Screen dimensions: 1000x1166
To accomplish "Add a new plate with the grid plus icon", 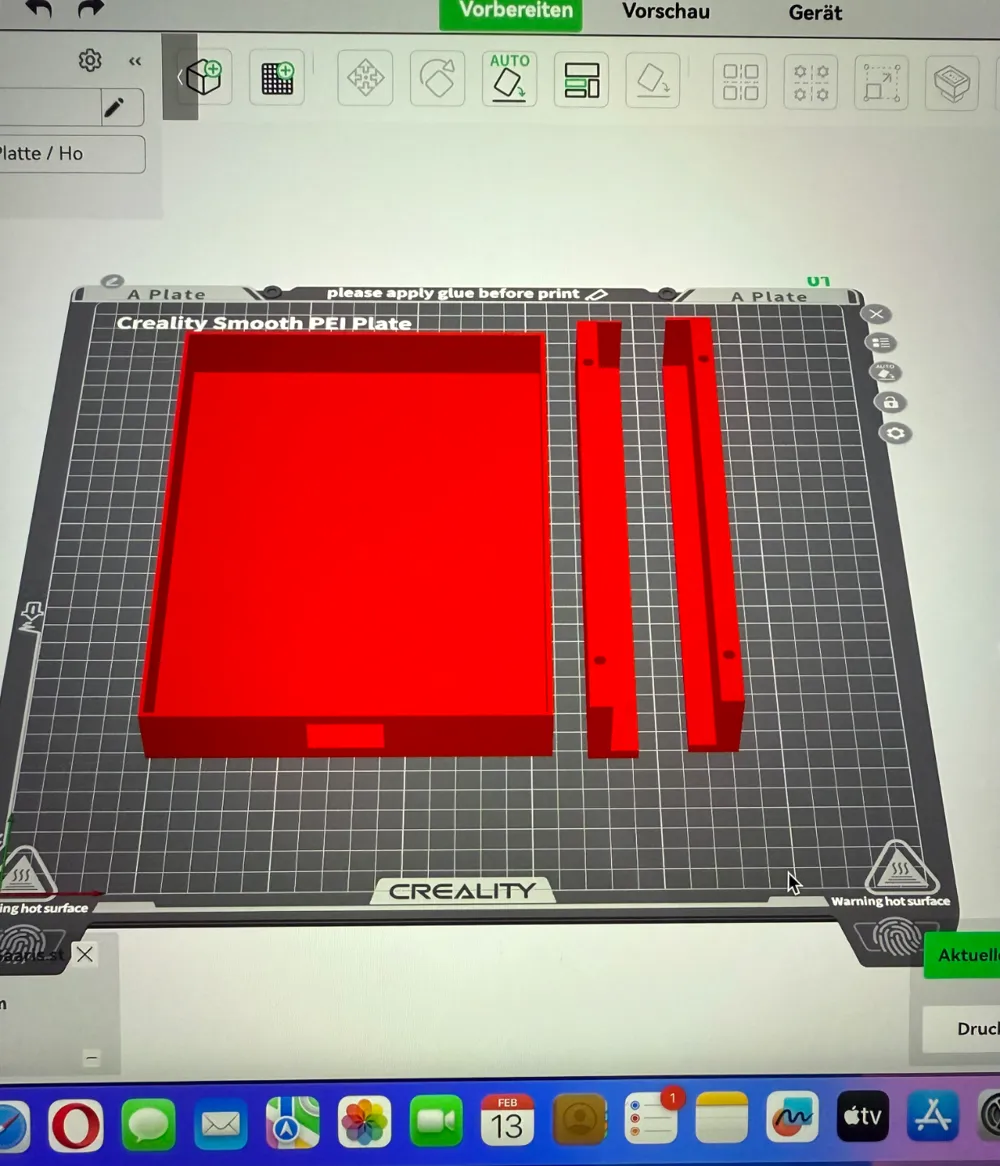I will tap(277, 77).
